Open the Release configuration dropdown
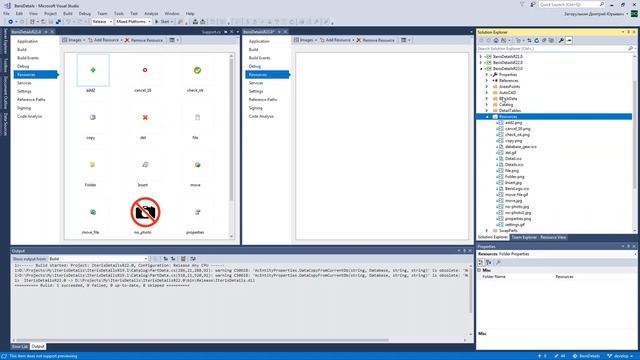Image resolution: width=640 pixels, height=360 pixels. [x=102, y=22]
